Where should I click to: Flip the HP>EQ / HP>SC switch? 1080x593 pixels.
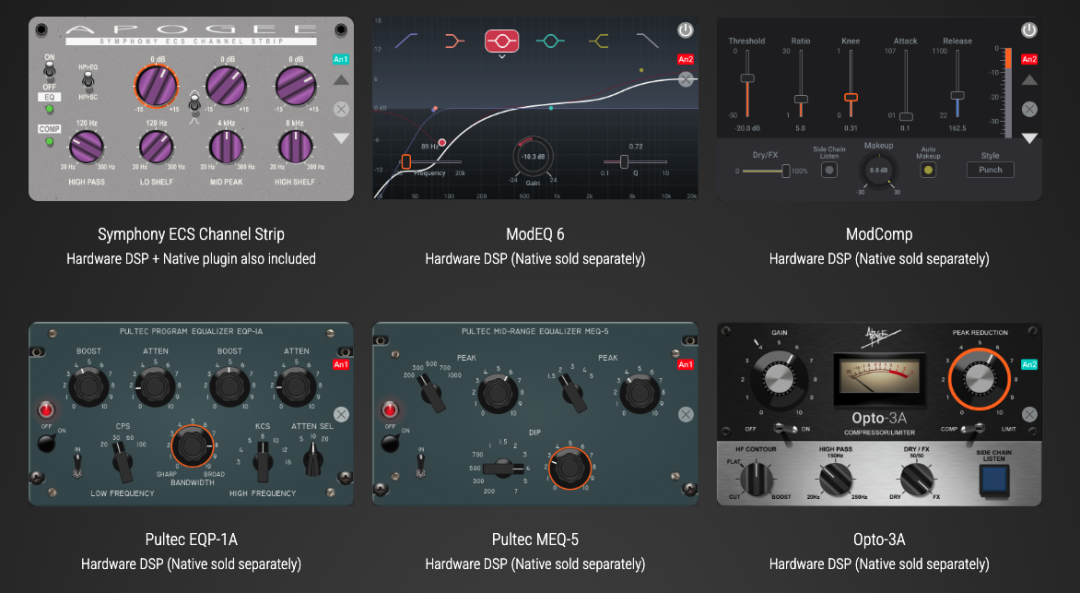(x=87, y=81)
